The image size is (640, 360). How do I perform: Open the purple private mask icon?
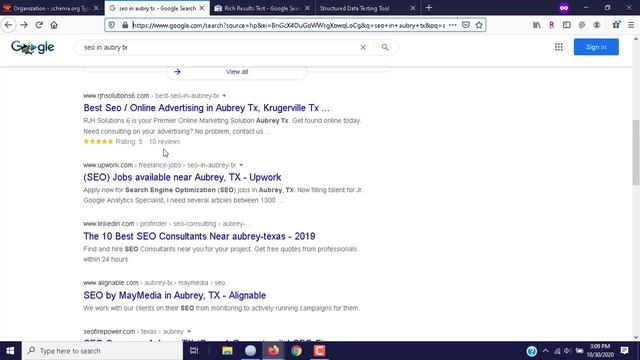point(564,8)
